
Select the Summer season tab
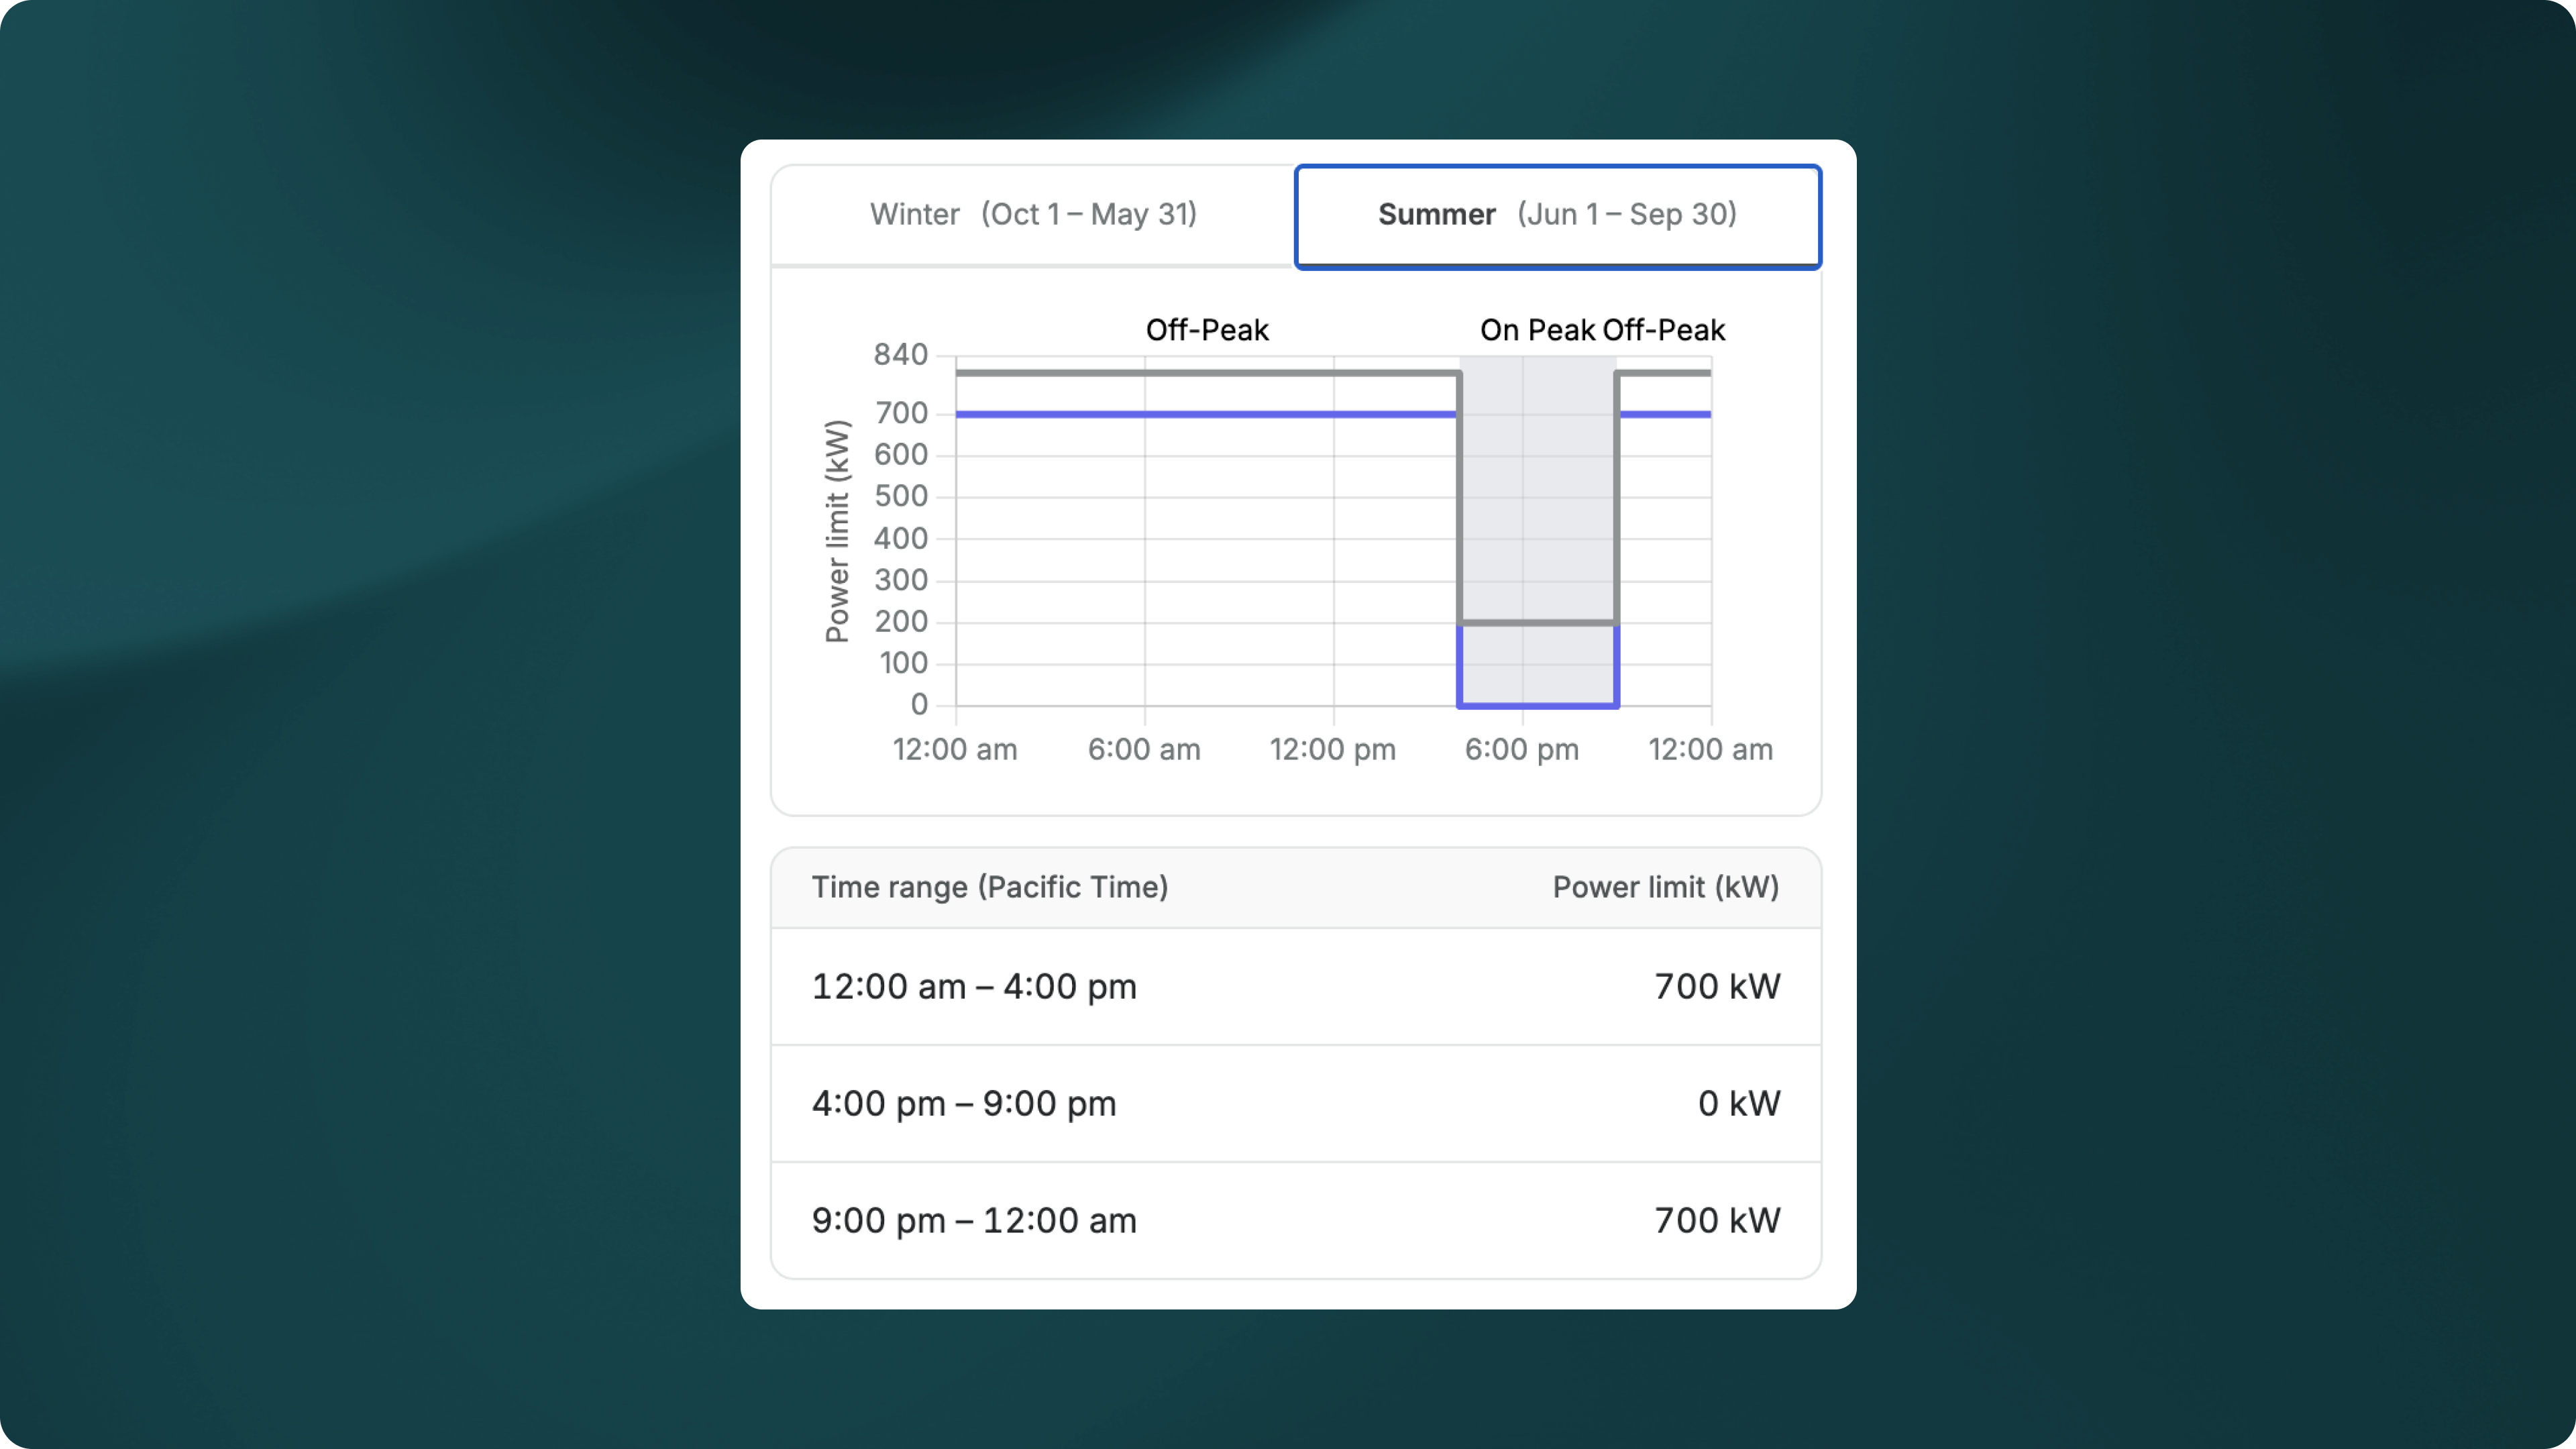(x=1557, y=215)
